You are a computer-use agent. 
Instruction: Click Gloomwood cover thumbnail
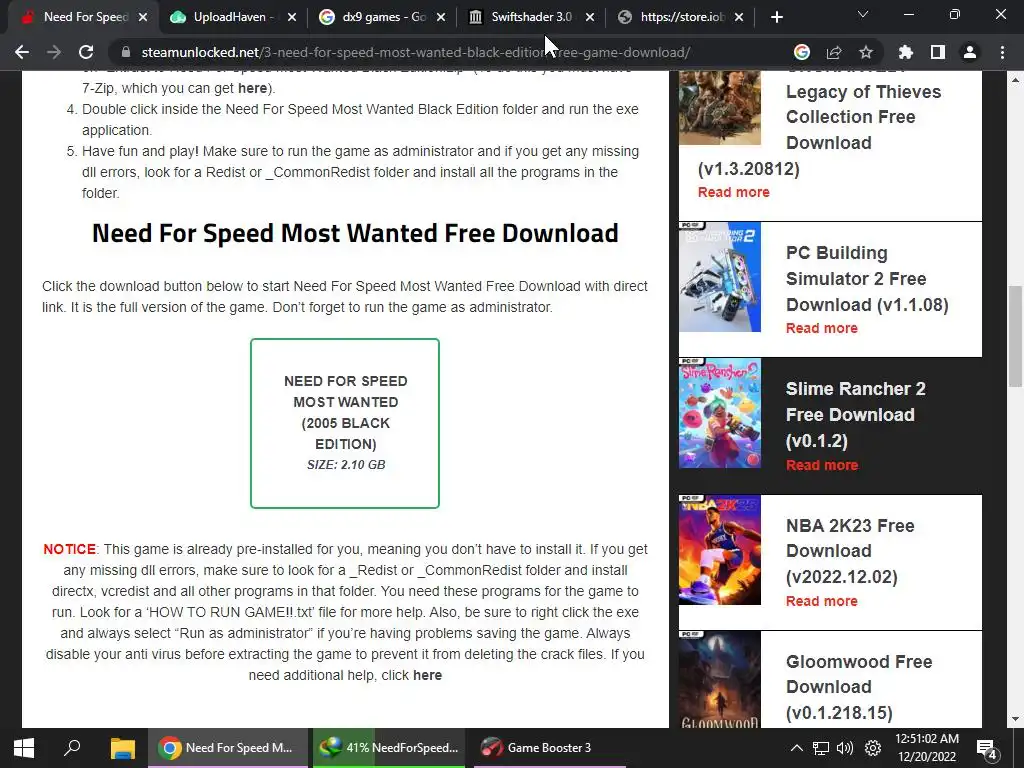[720, 679]
